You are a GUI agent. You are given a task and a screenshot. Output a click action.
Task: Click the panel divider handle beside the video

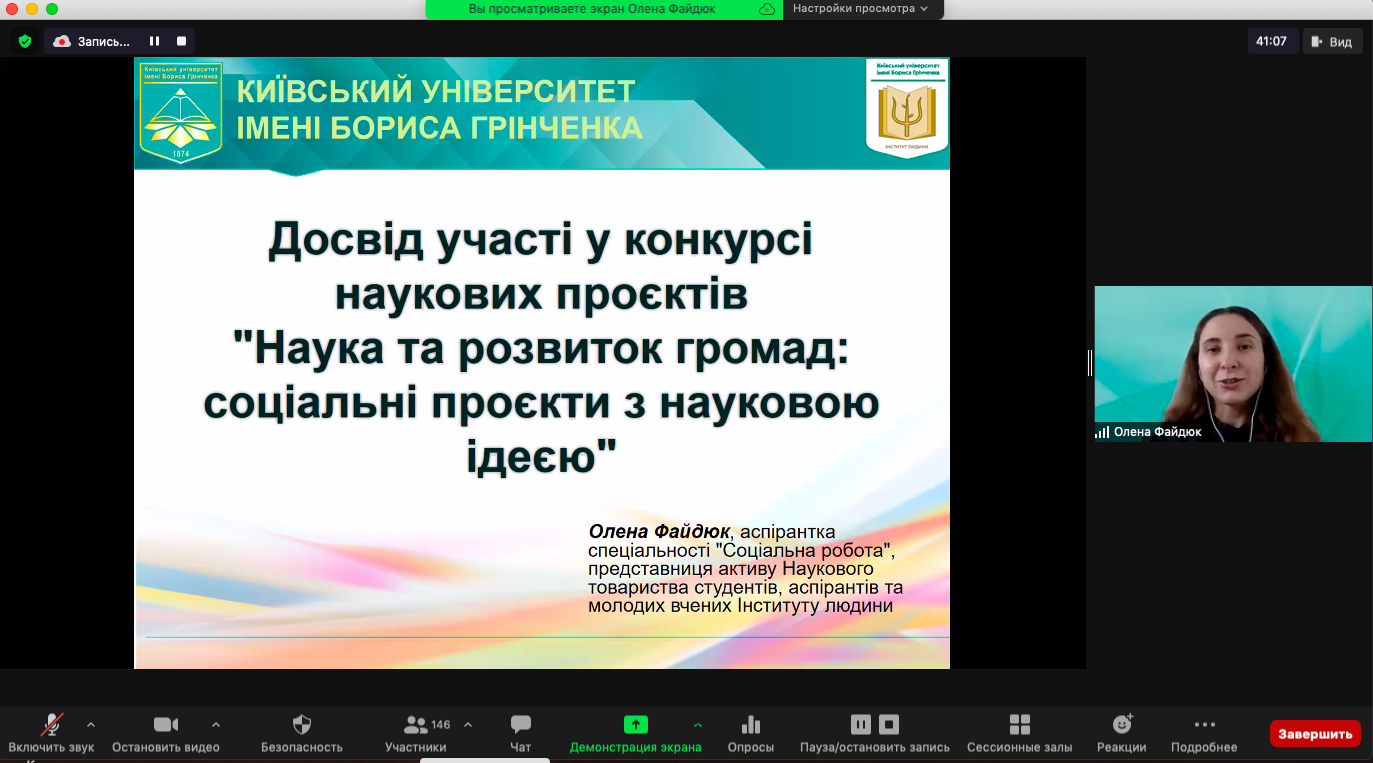(x=1089, y=363)
